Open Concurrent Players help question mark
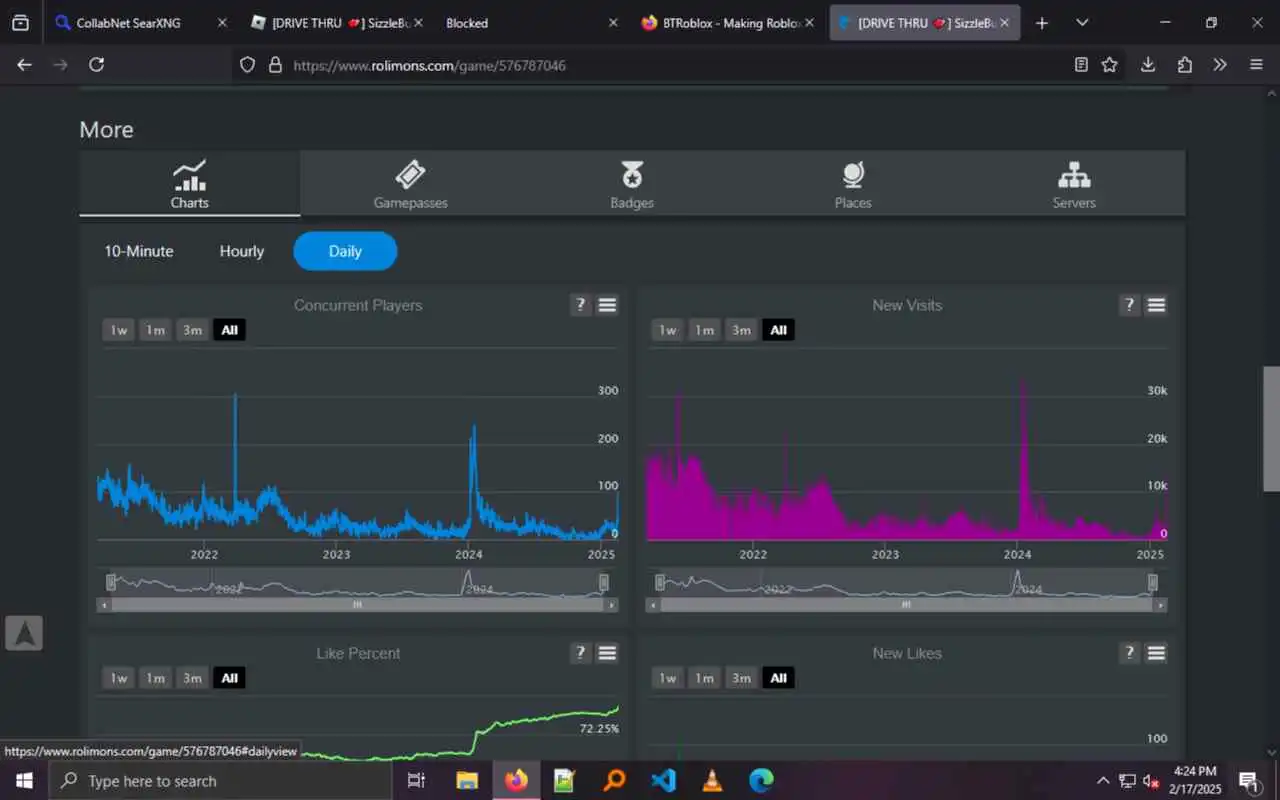This screenshot has width=1280, height=800. tap(580, 305)
